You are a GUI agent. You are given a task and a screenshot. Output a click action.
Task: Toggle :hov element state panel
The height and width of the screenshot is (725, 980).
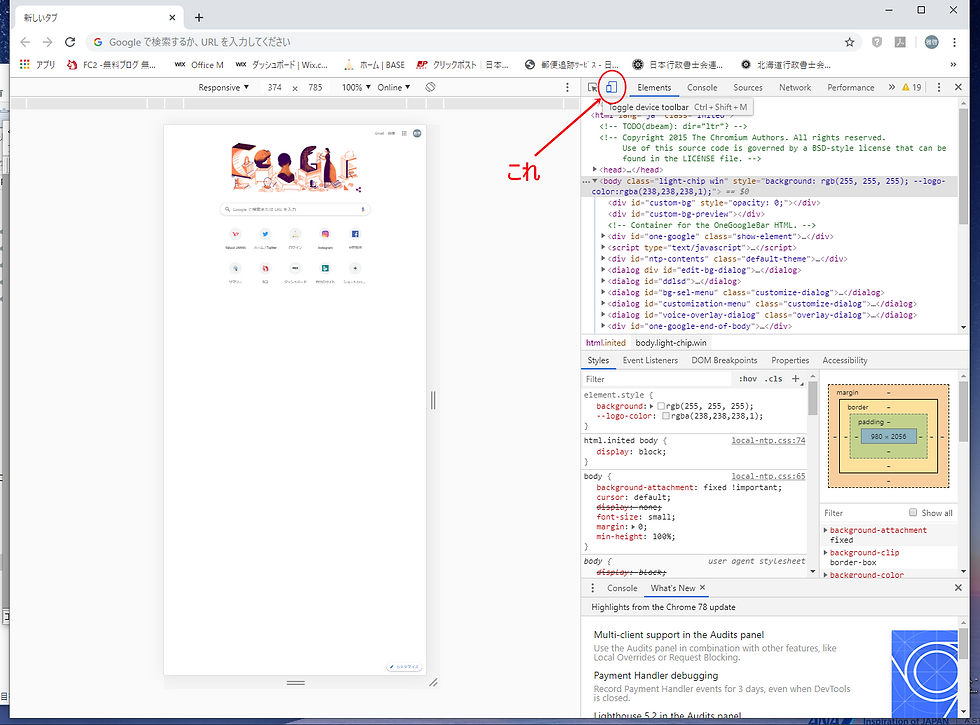pyautogui.click(x=748, y=379)
